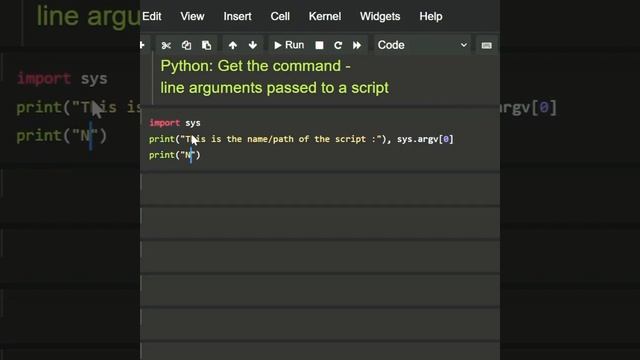Open the Edit menu
Image resolution: width=640 pixels, height=360 pixels.
coord(151,16)
